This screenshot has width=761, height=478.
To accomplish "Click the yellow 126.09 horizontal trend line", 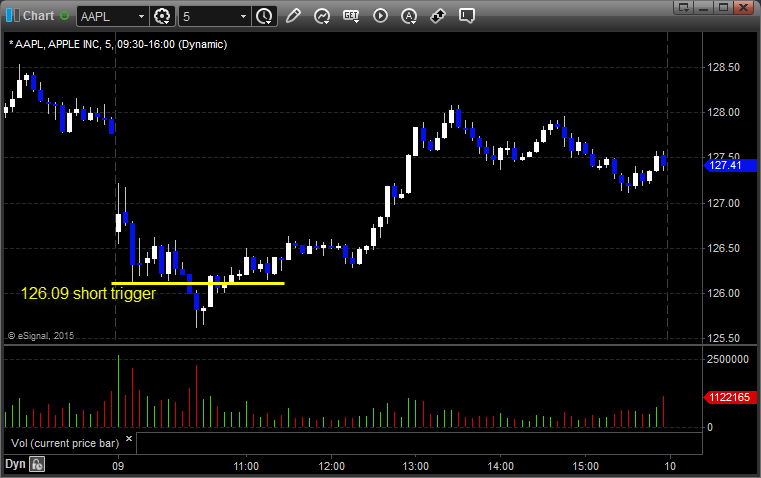I will pyautogui.click(x=198, y=283).
